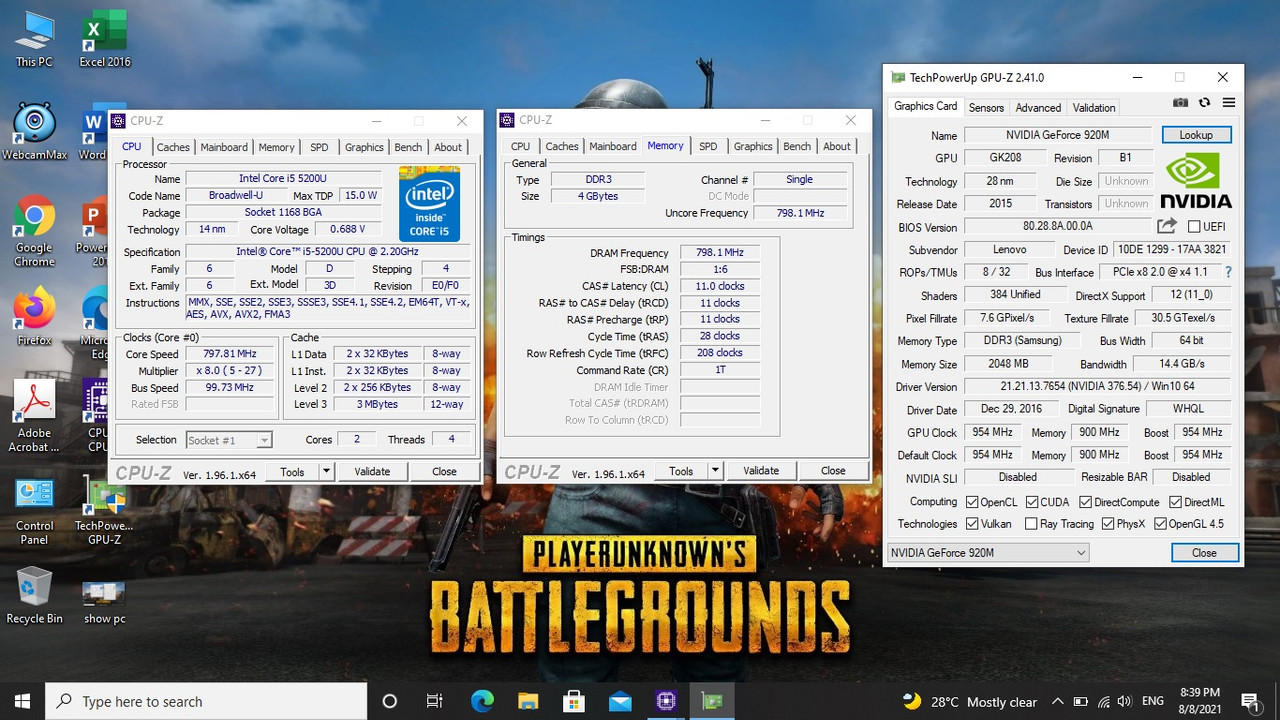Toggle the Ray Tracing checkbox

[1028, 523]
